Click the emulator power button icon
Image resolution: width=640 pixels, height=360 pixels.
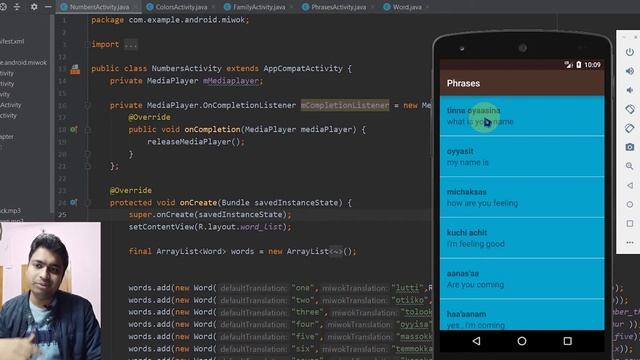(630, 52)
